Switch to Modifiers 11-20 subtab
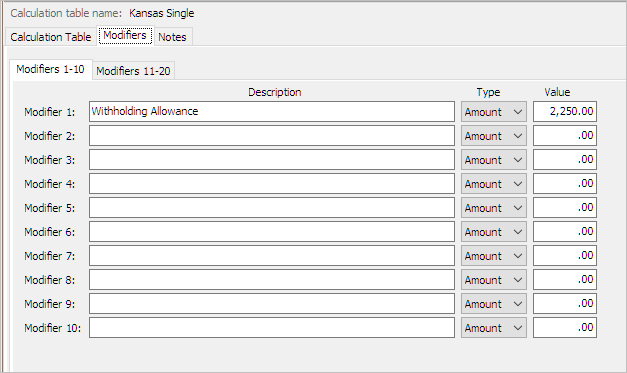The height and width of the screenshot is (373, 627). (133, 71)
